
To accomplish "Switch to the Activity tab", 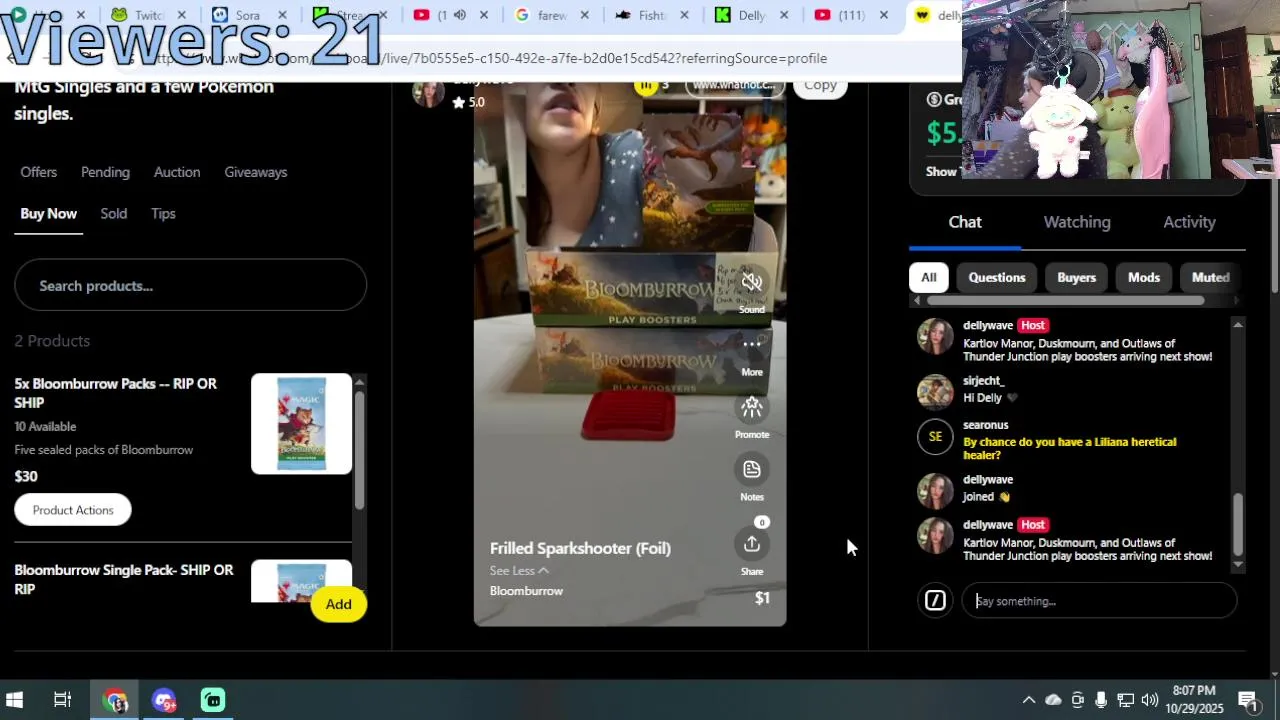I will [x=1189, y=222].
